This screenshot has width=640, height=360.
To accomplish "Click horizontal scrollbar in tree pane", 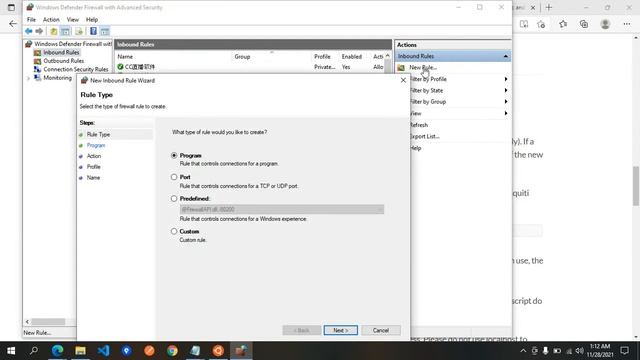I will [48, 322].
